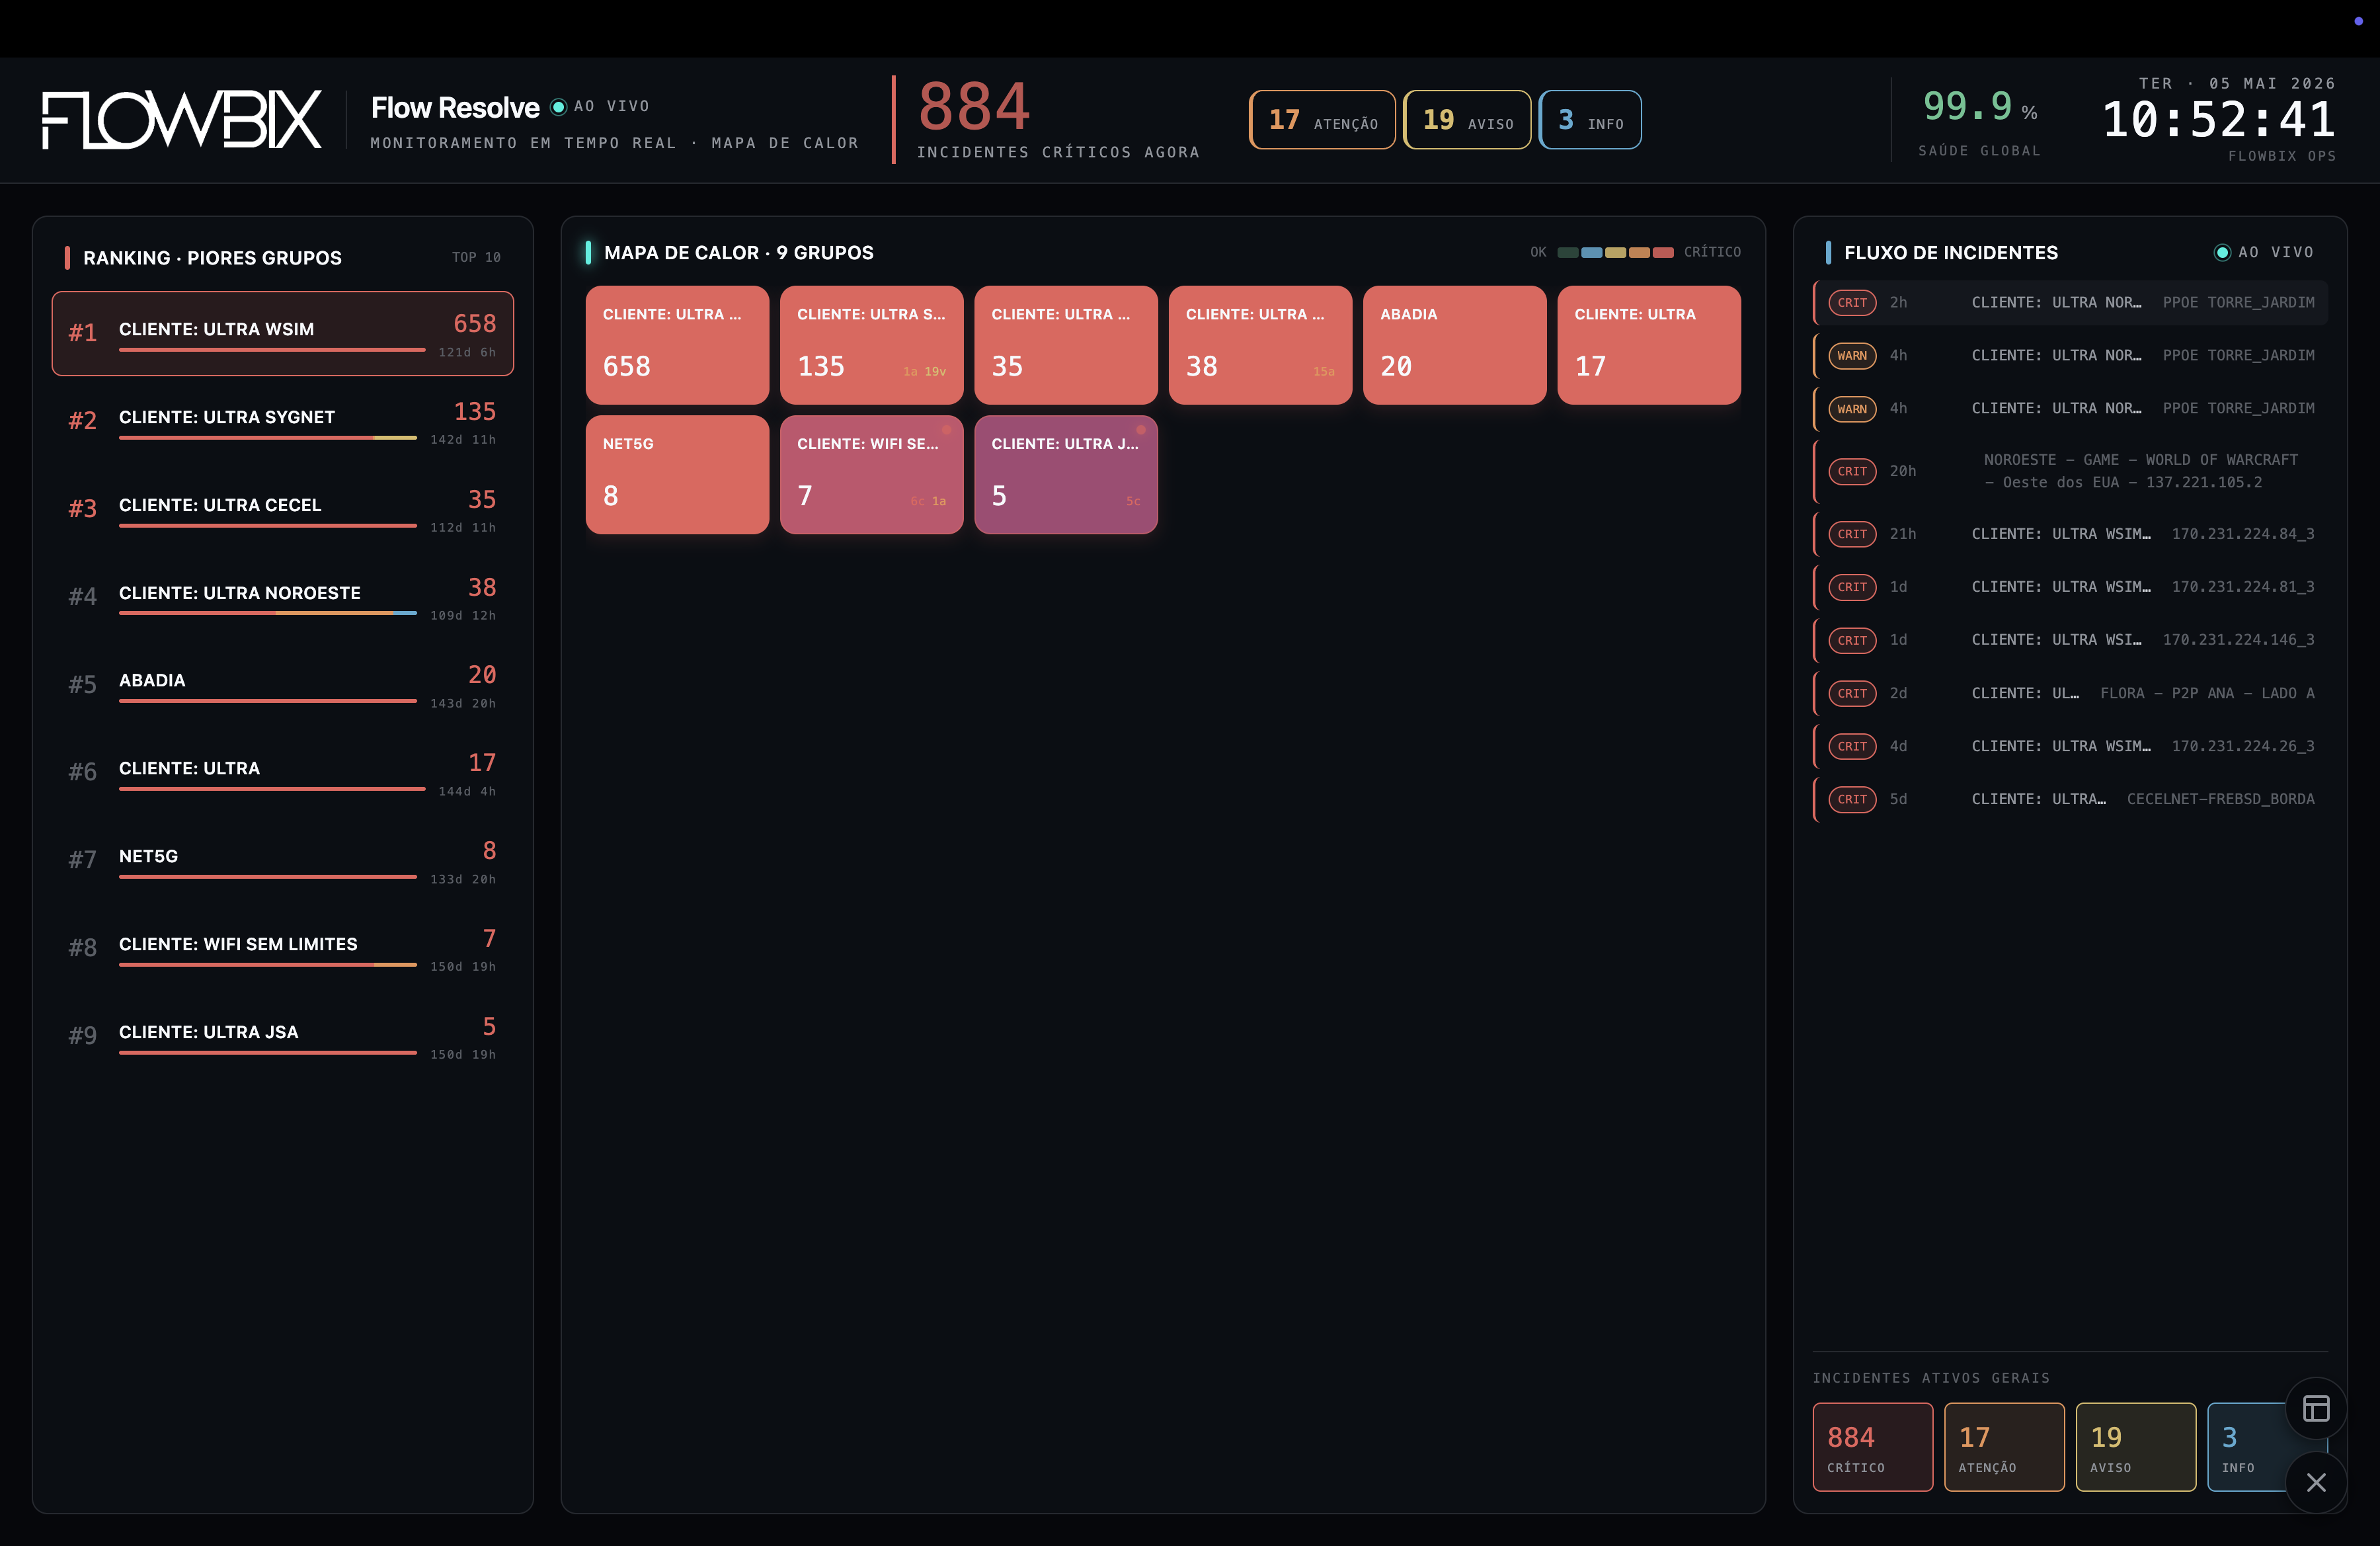
Task: Click the 10:52:41 clock
Action: coord(2219,120)
